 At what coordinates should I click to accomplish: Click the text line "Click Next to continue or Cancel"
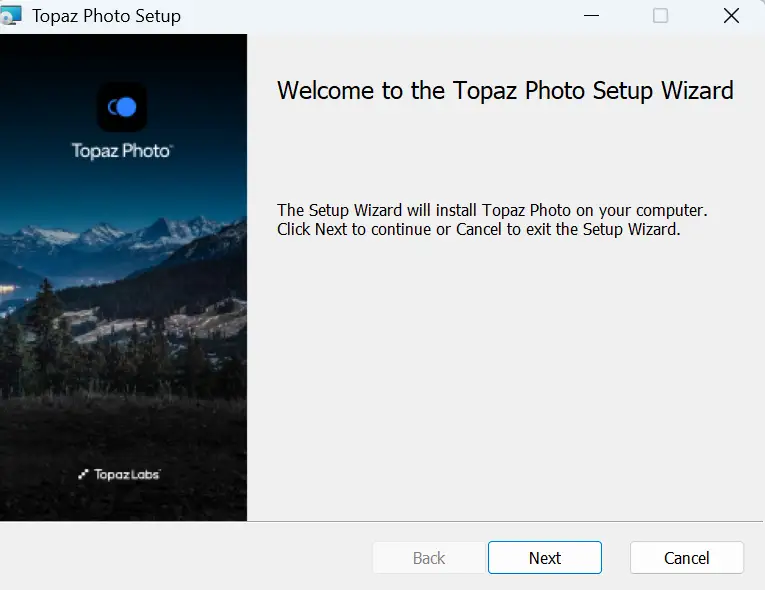pyautogui.click(x=478, y=229)
